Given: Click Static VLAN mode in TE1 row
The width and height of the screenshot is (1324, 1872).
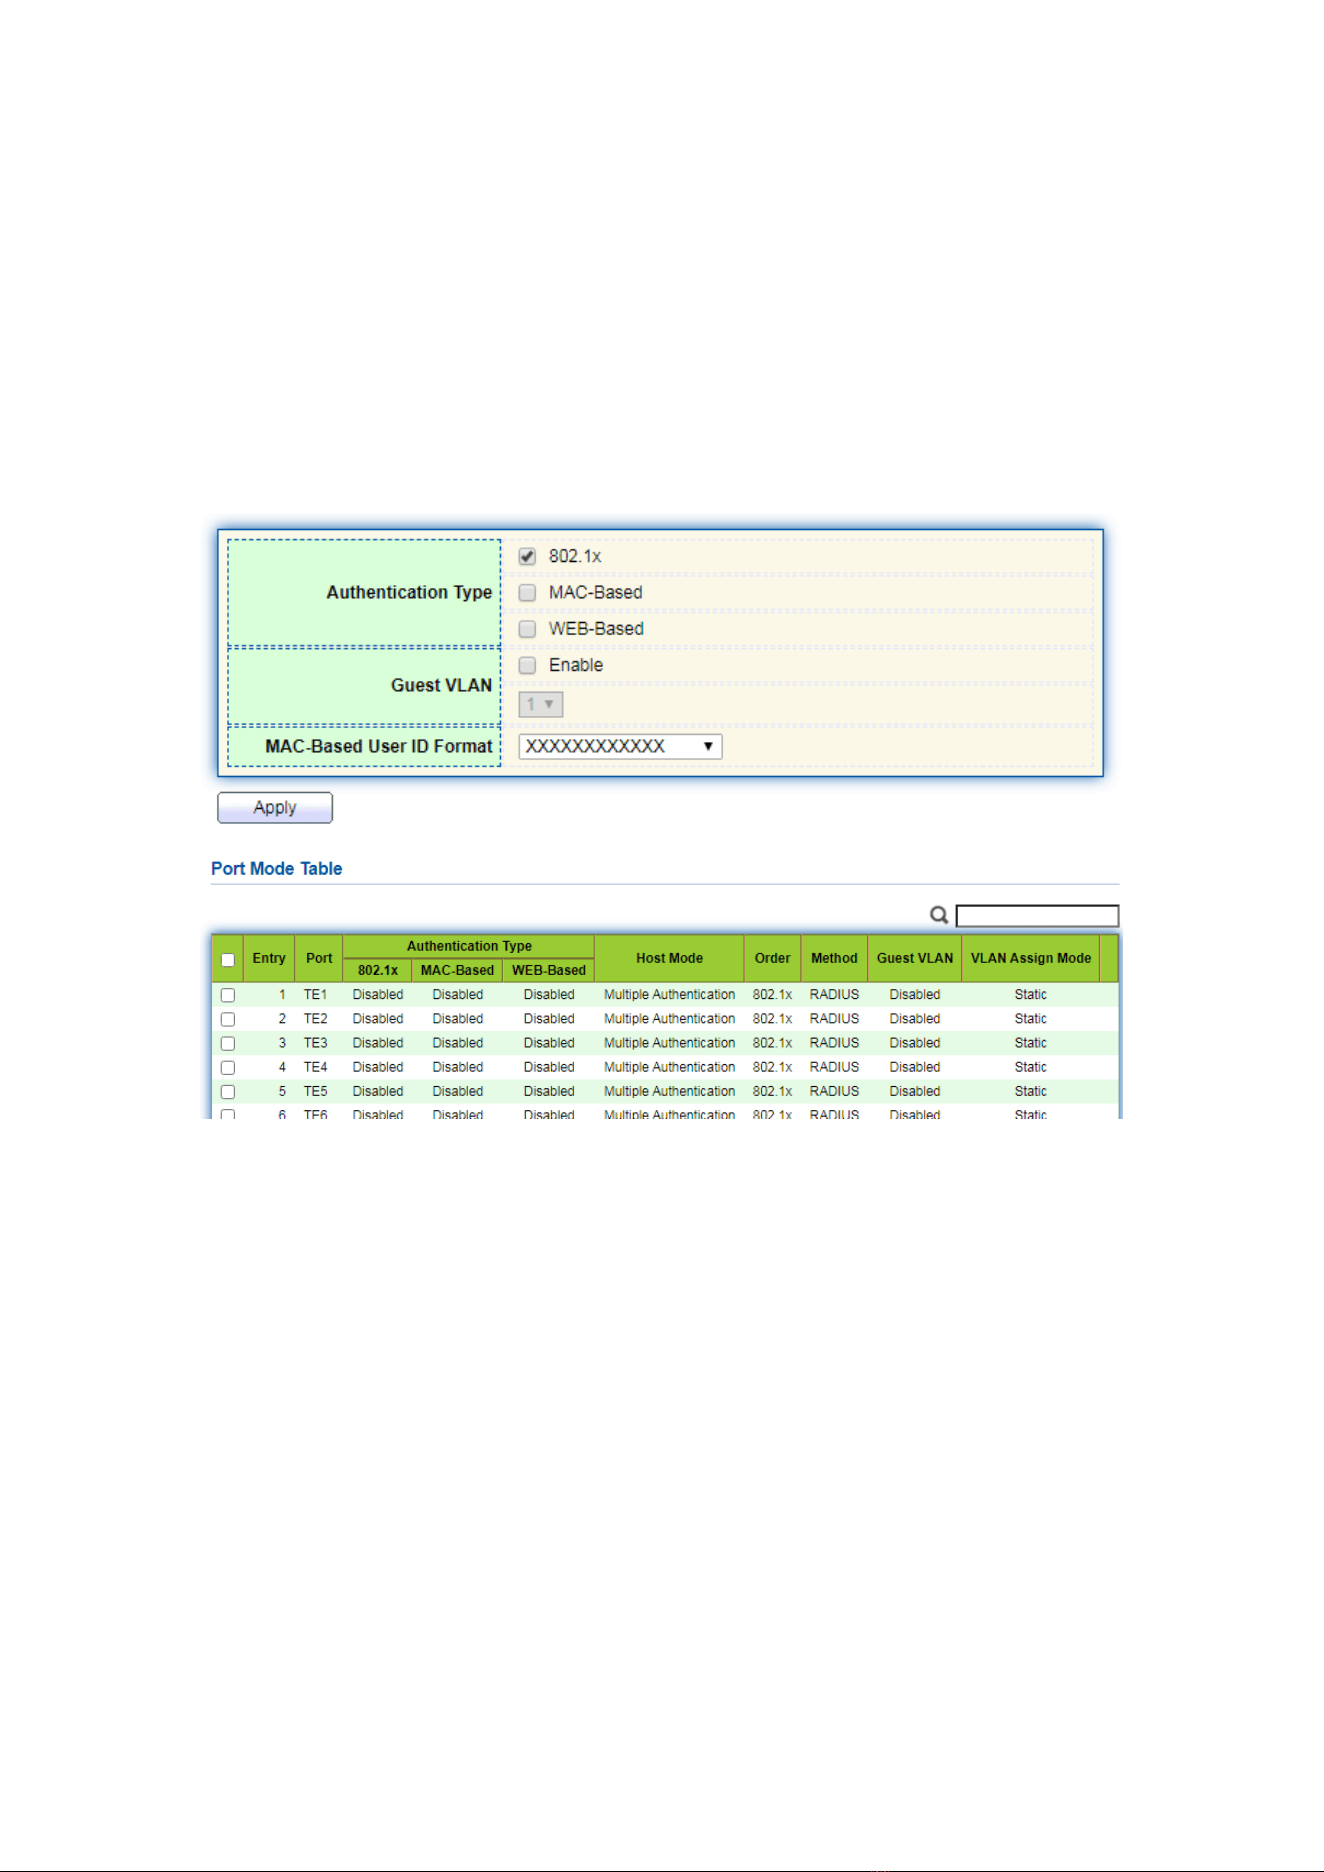Looking at the screenshot, I should pos(1030,995).
